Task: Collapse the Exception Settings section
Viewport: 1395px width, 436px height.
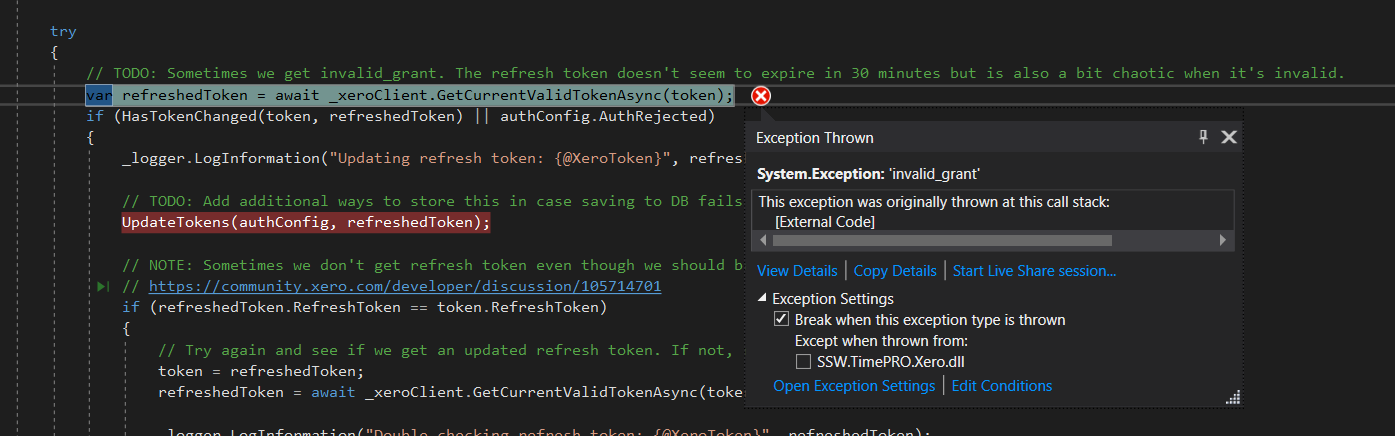Action: pos(764,298)
